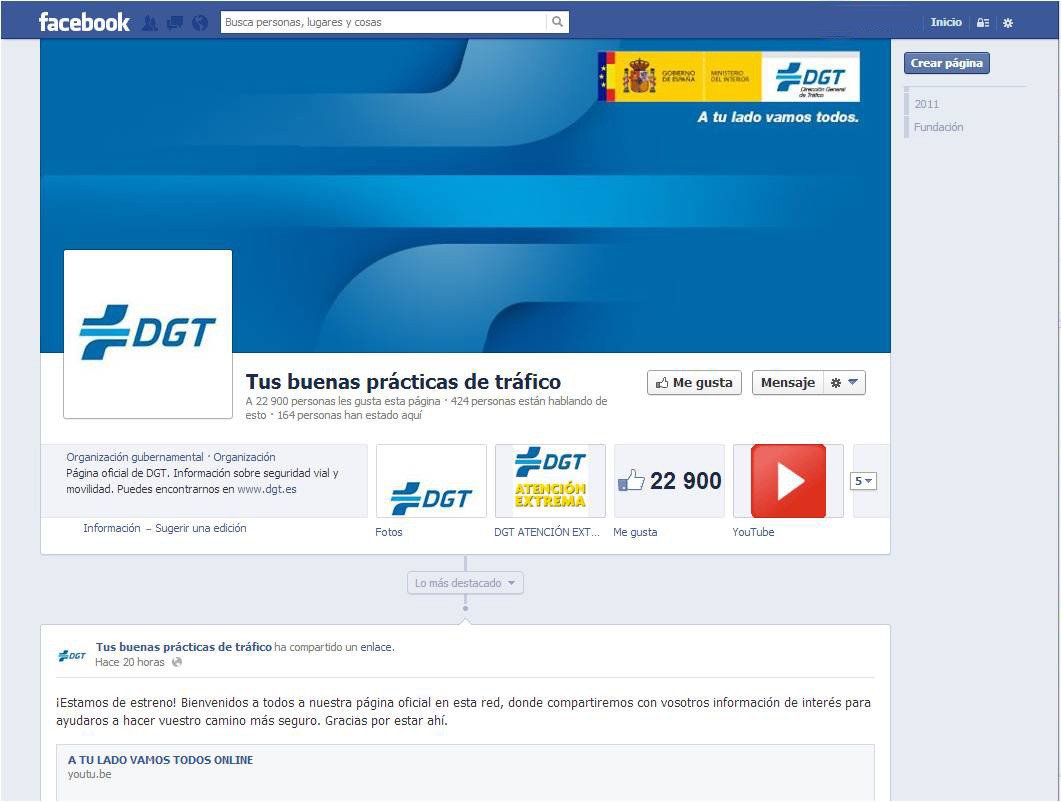Open the Hace 20 horas timestamp

tap(129, 662)
